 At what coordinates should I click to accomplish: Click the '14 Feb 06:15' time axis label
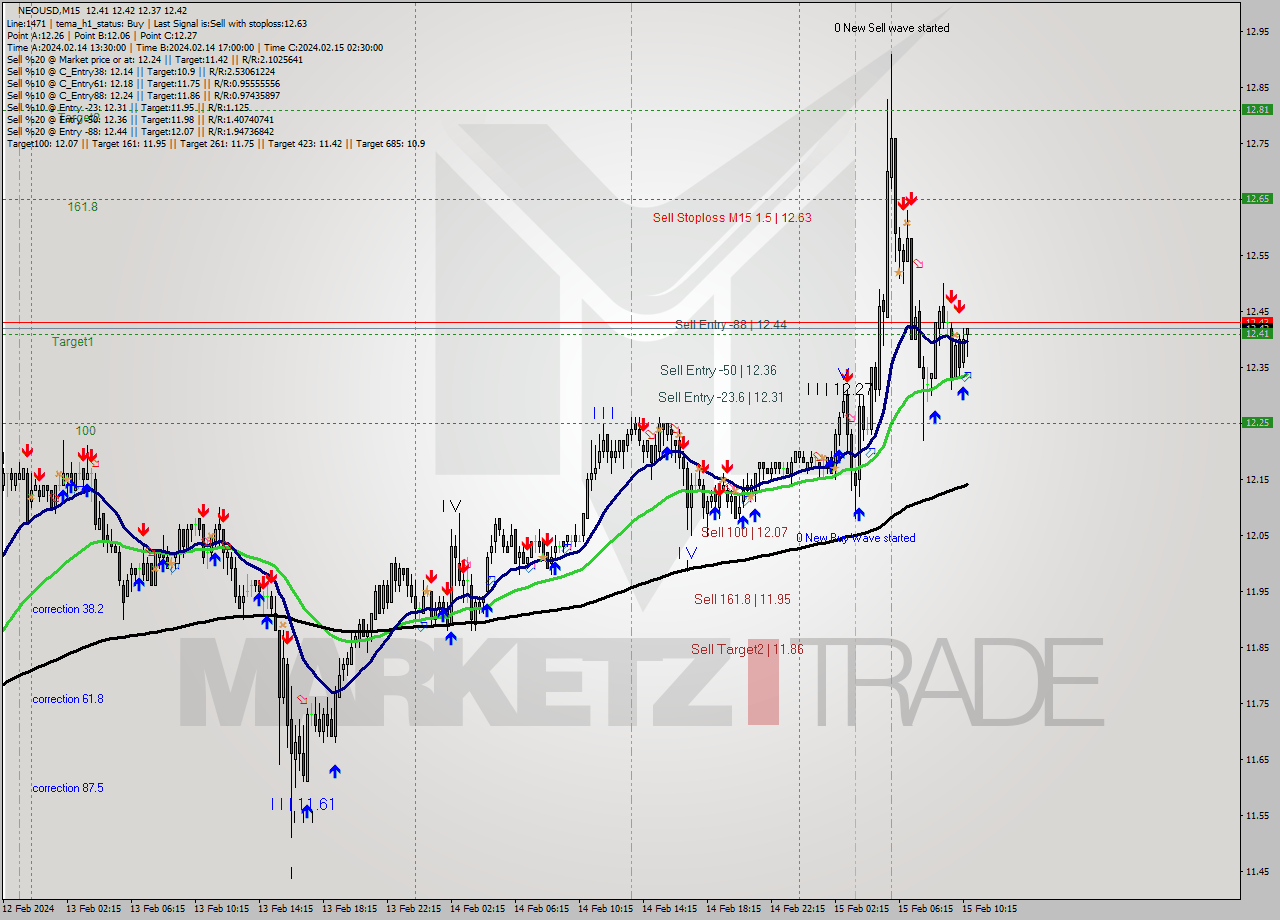[541, 909]
